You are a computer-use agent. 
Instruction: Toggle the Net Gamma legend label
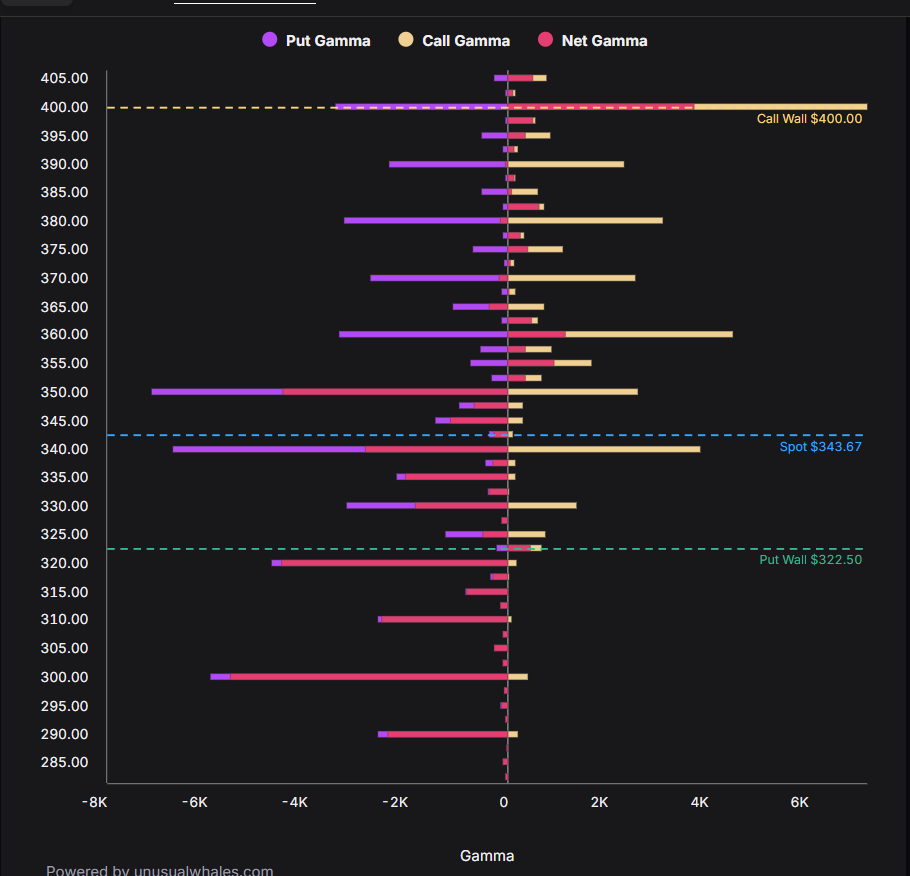604,41
